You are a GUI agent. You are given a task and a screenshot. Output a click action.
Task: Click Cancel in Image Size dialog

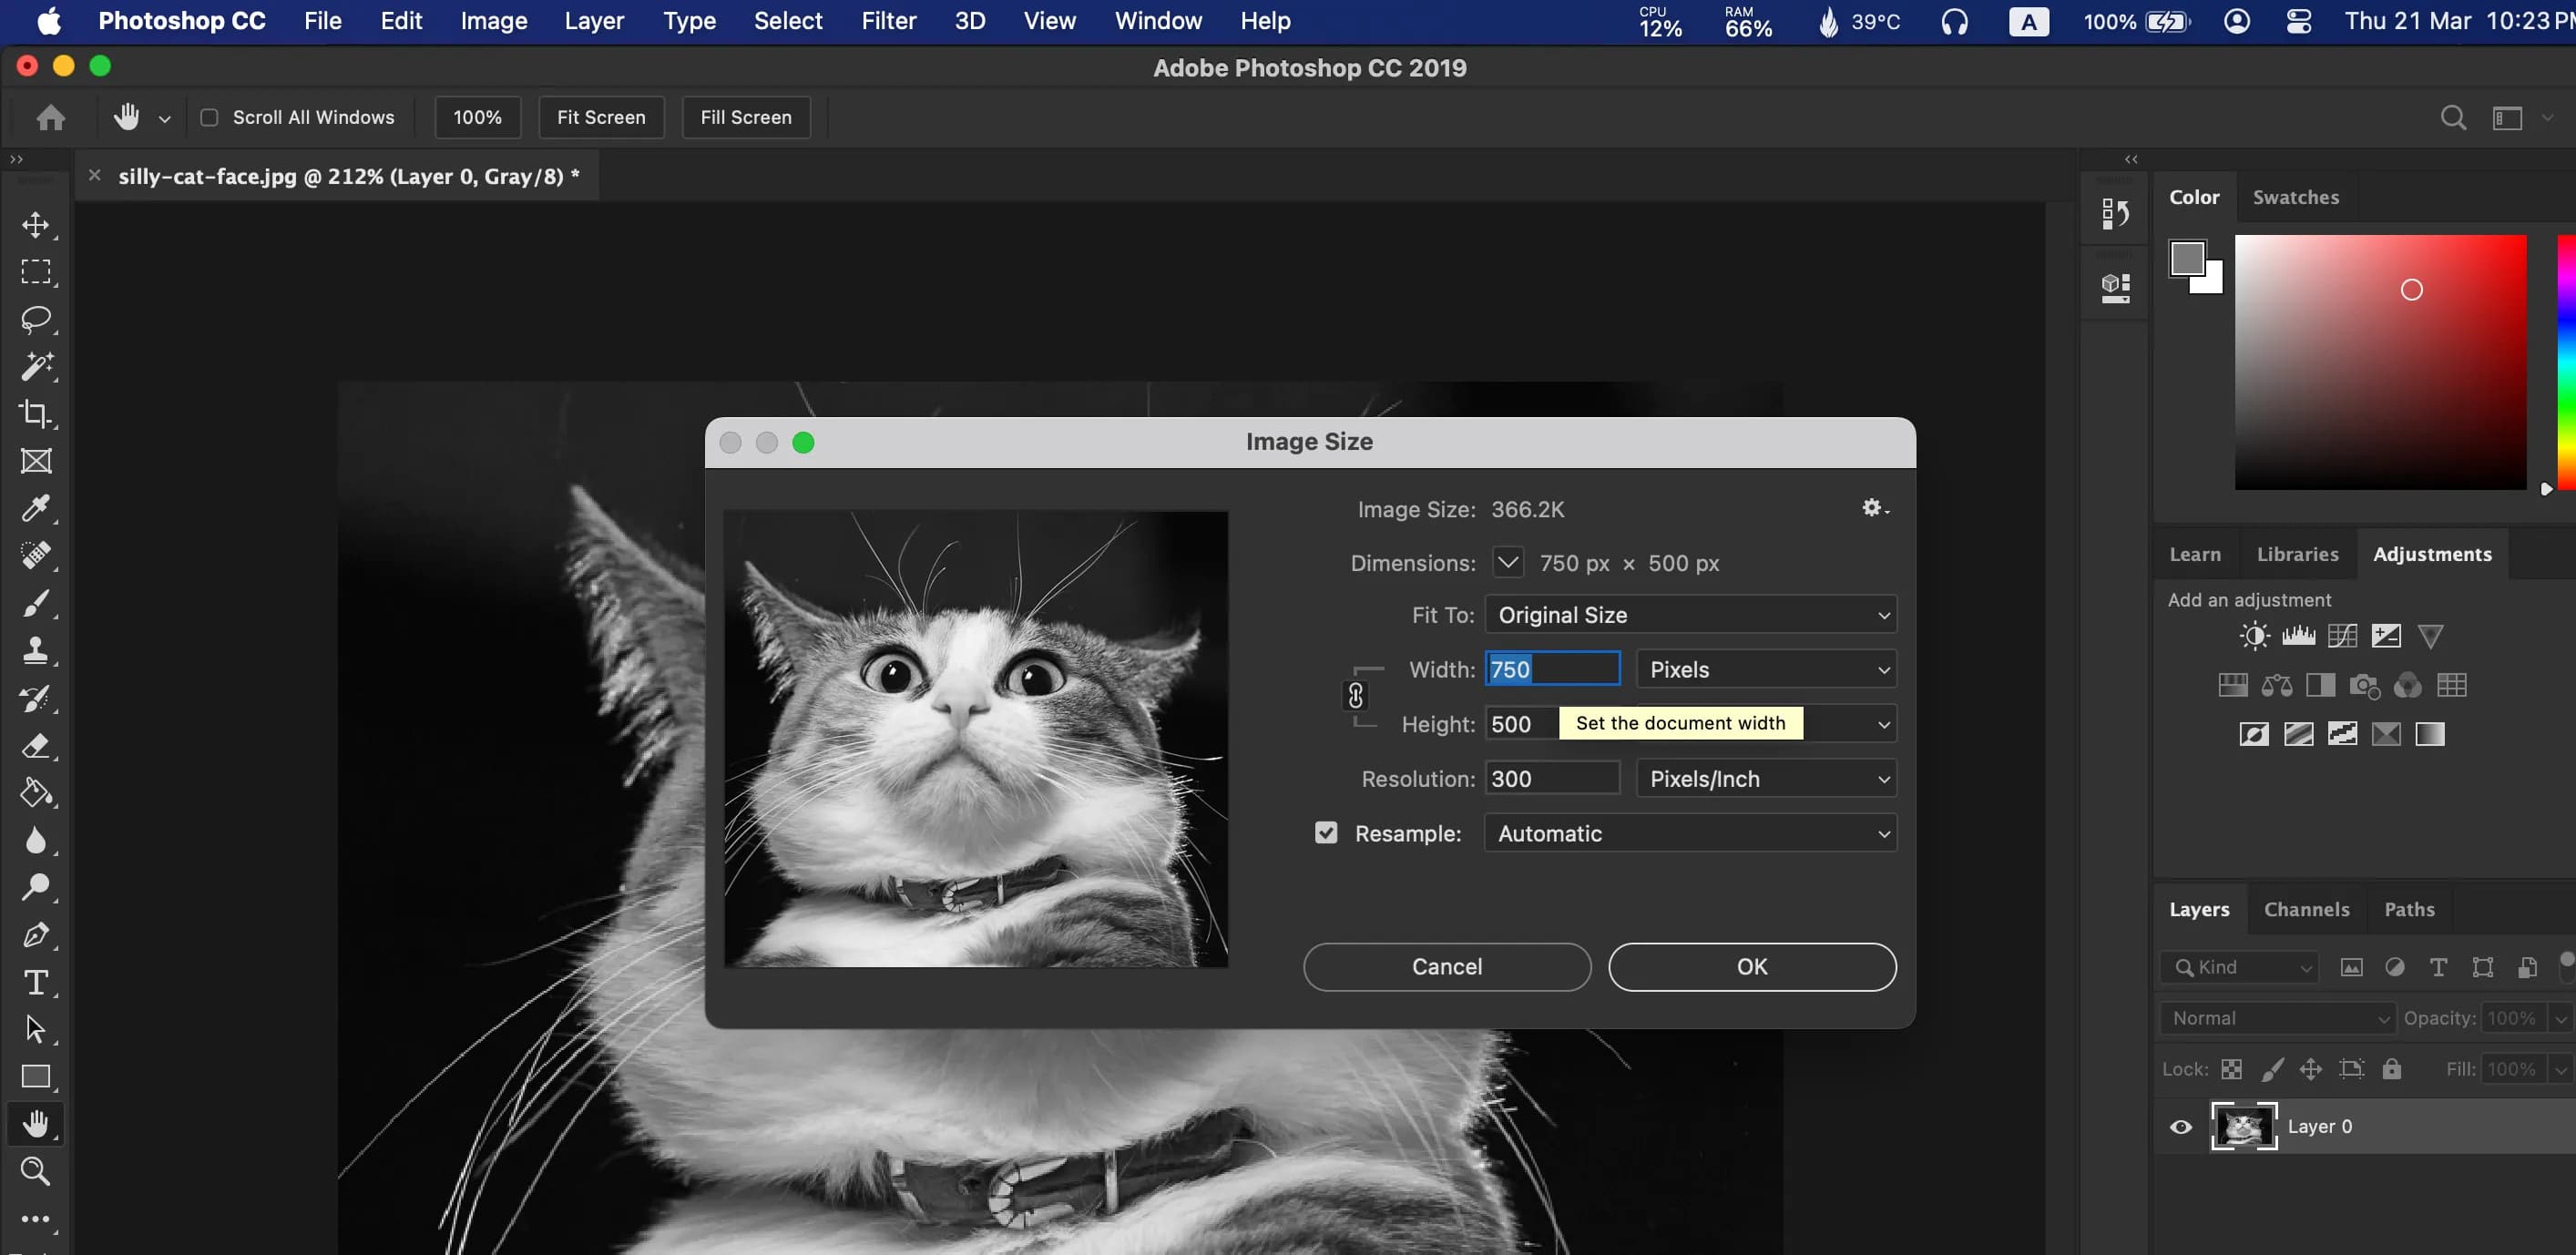(1446, 967)
